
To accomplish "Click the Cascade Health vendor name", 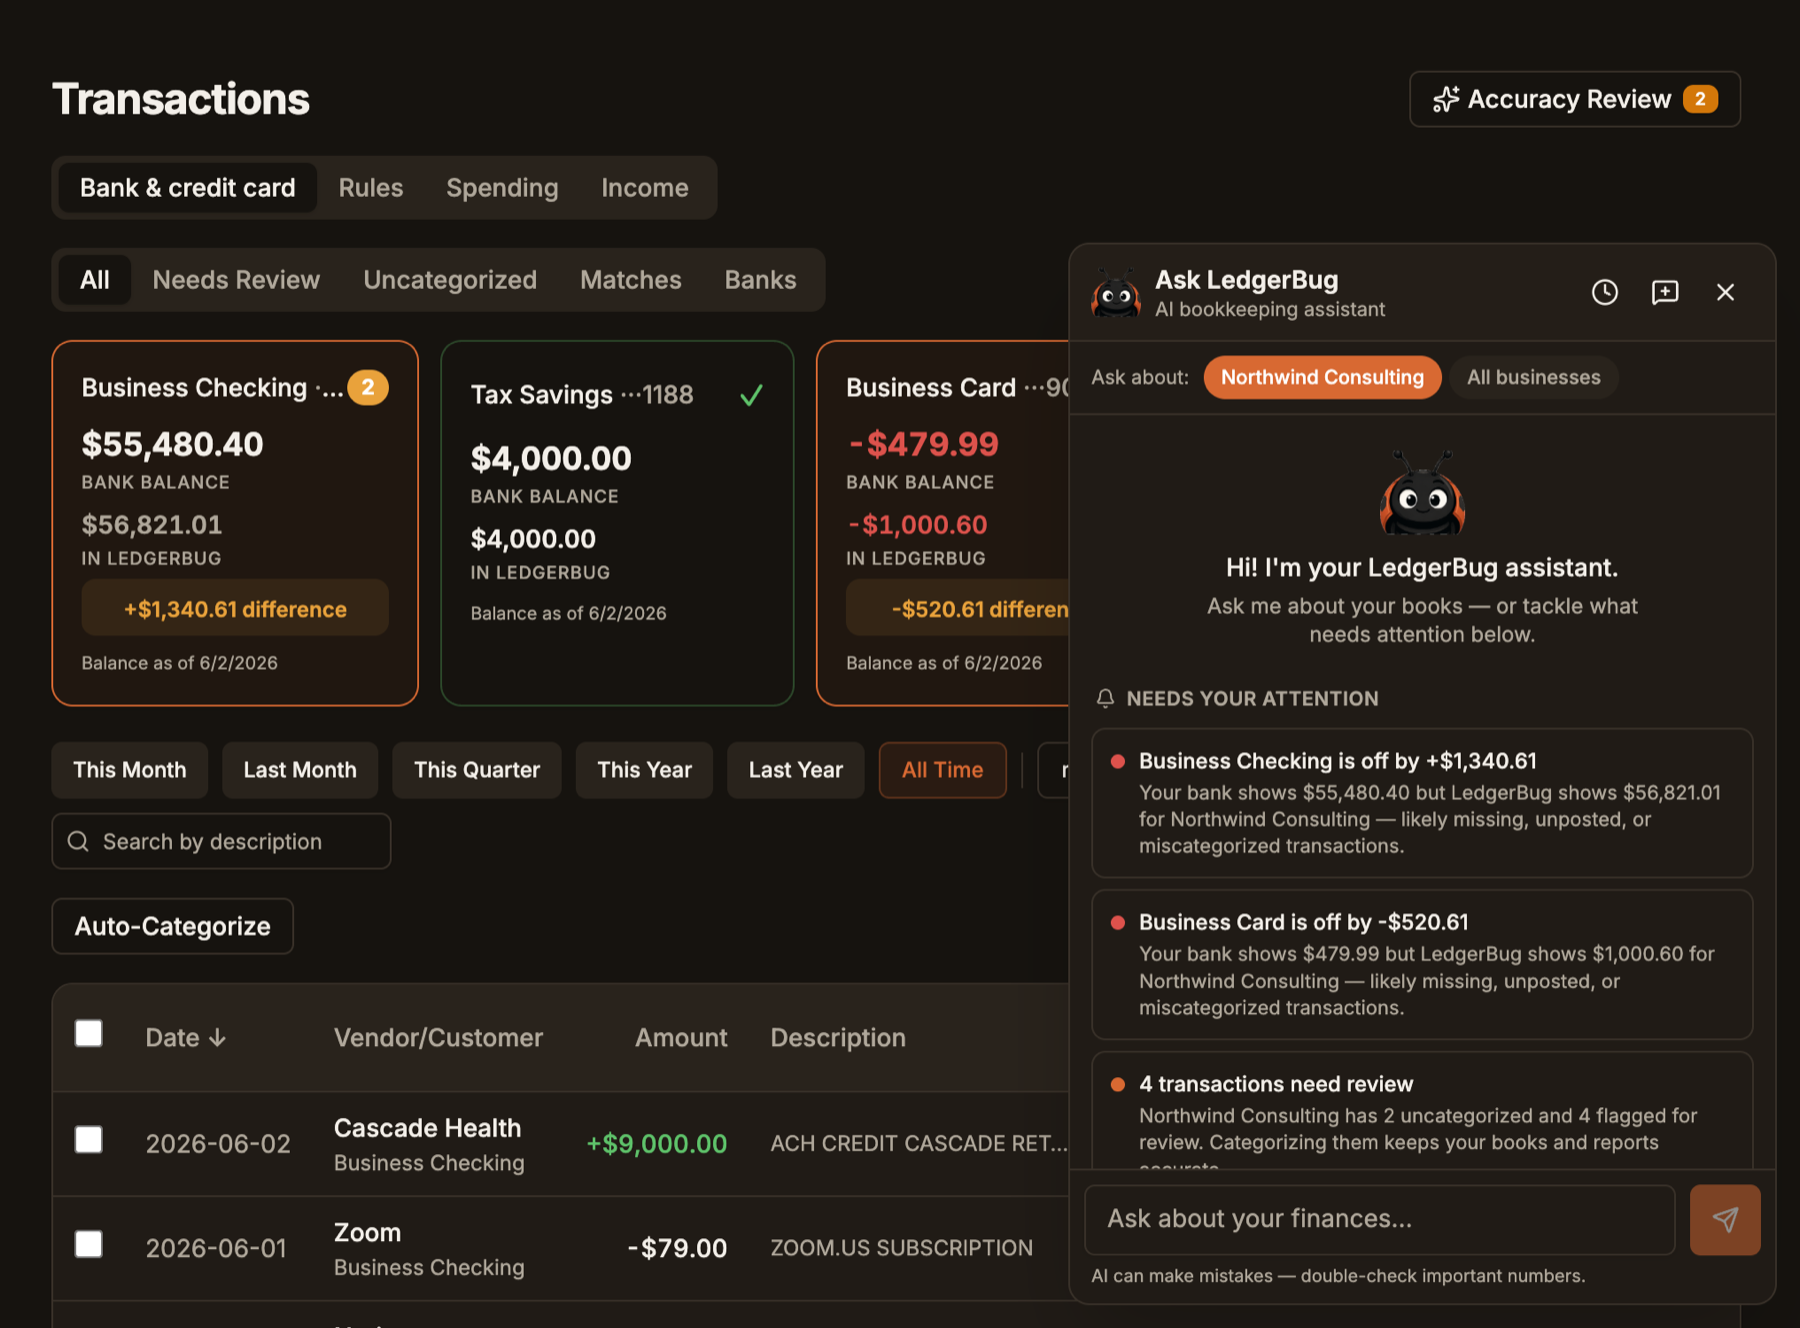I will 427,1128.
